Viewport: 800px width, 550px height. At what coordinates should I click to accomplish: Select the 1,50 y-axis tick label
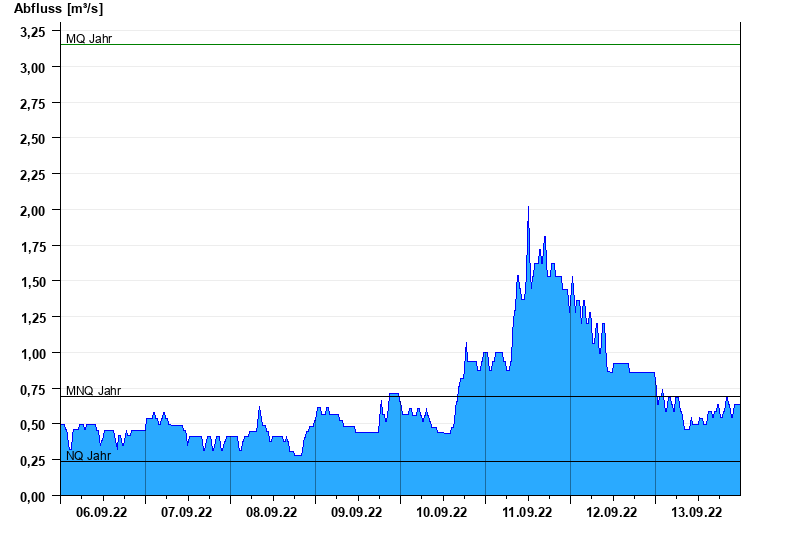[x=33, y=282]
